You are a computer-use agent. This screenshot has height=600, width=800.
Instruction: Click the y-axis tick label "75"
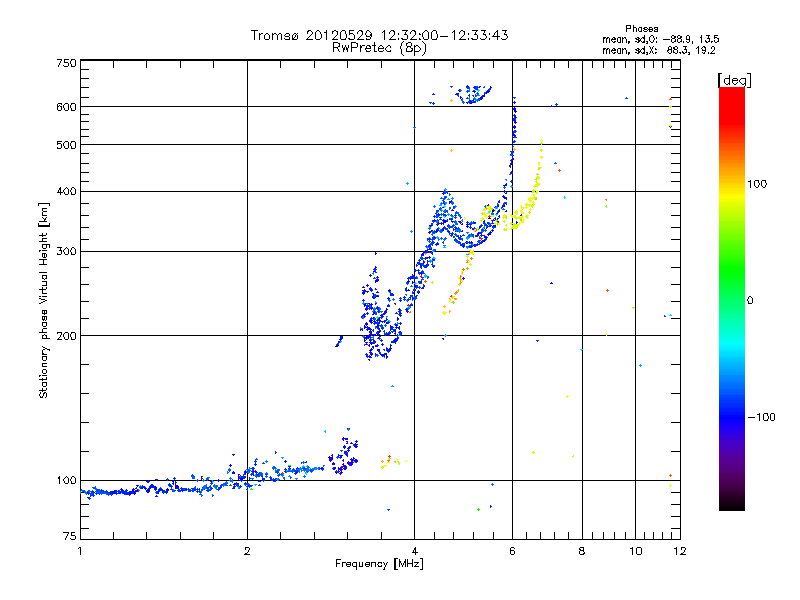(70, 536)
